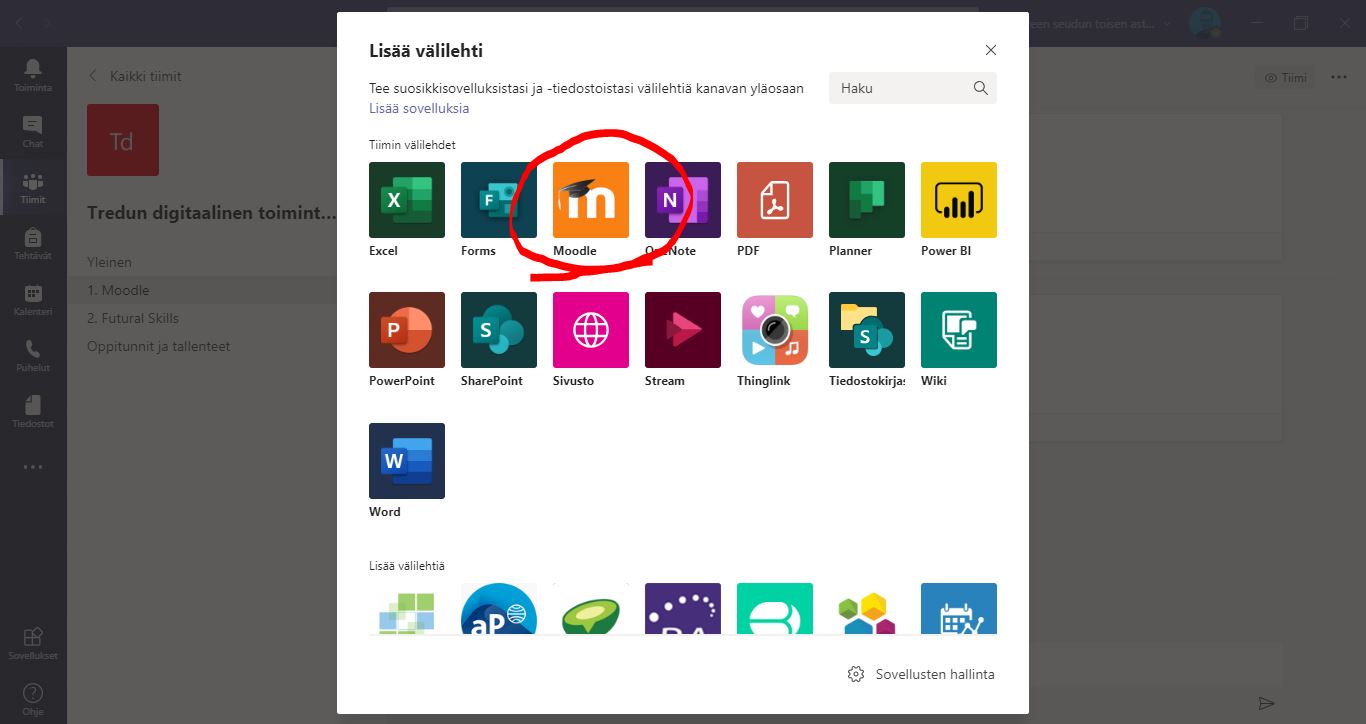This screenshot has height=724, width=1366.
Task: Open Ohje help in sidebar
Action: (33, 699)
